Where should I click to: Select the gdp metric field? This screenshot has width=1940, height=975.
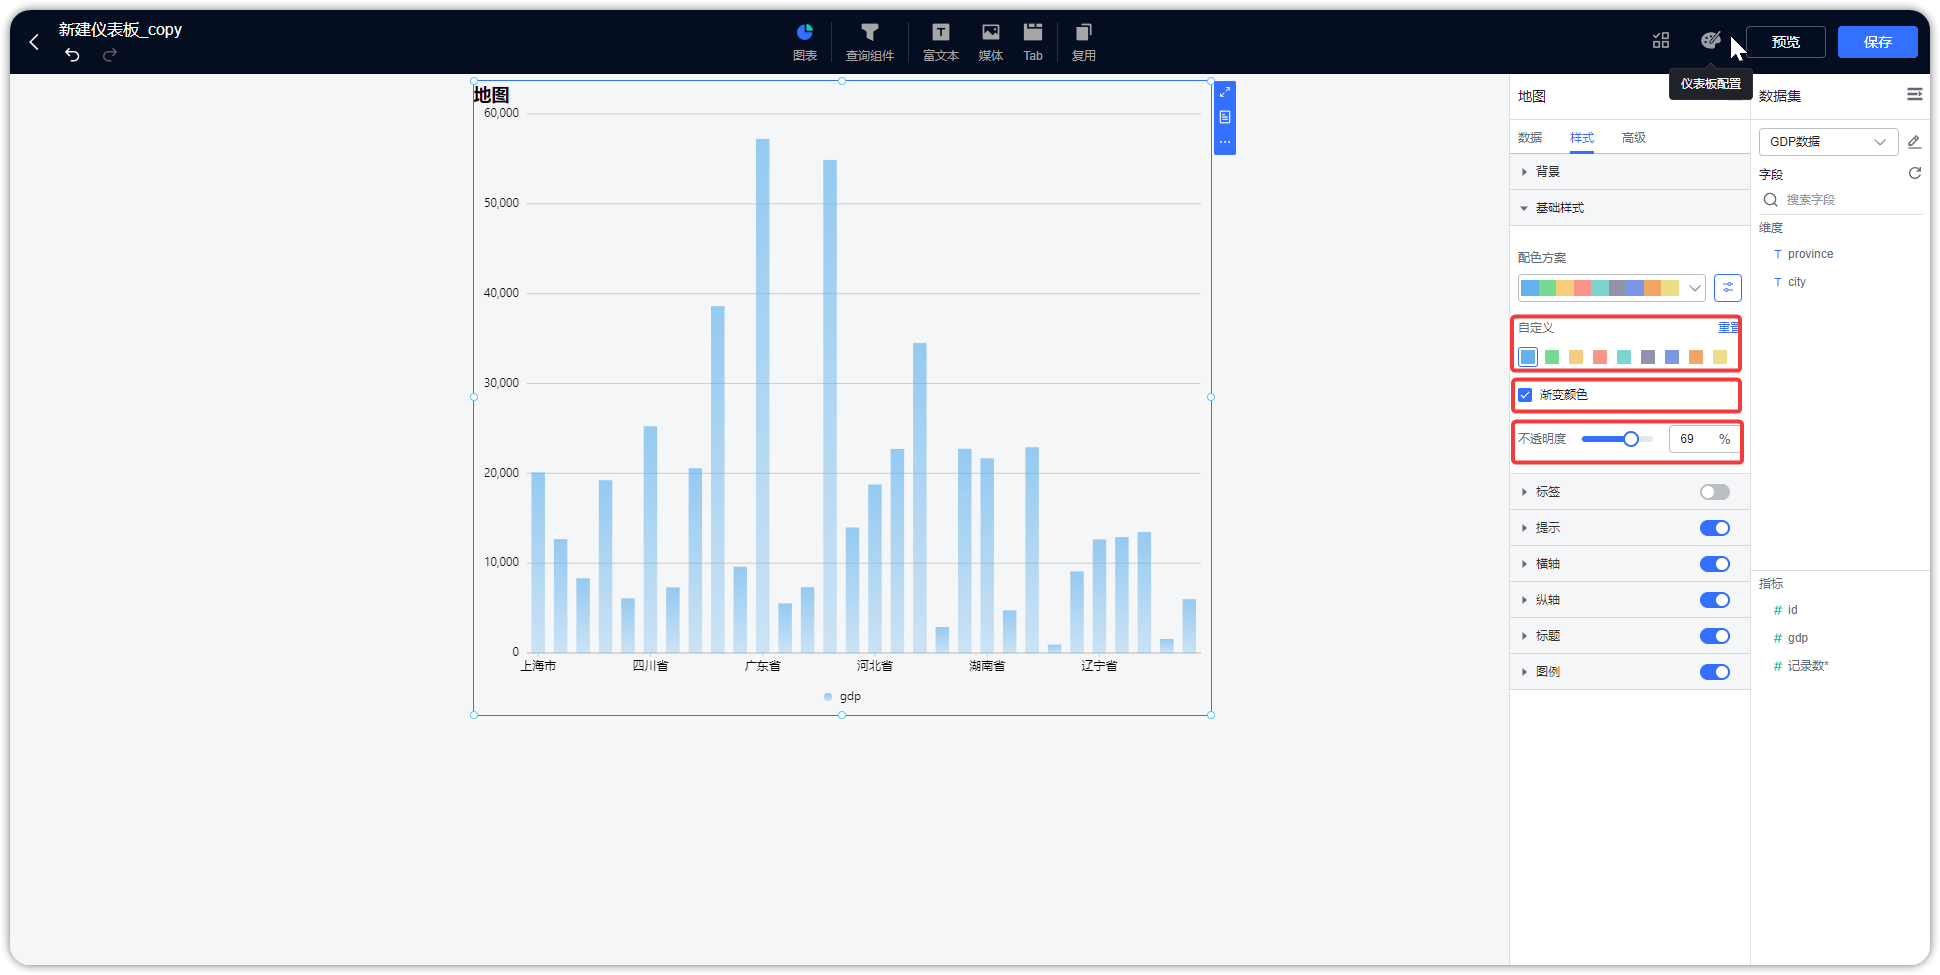pyautogui.click(x=1797, y=638)
